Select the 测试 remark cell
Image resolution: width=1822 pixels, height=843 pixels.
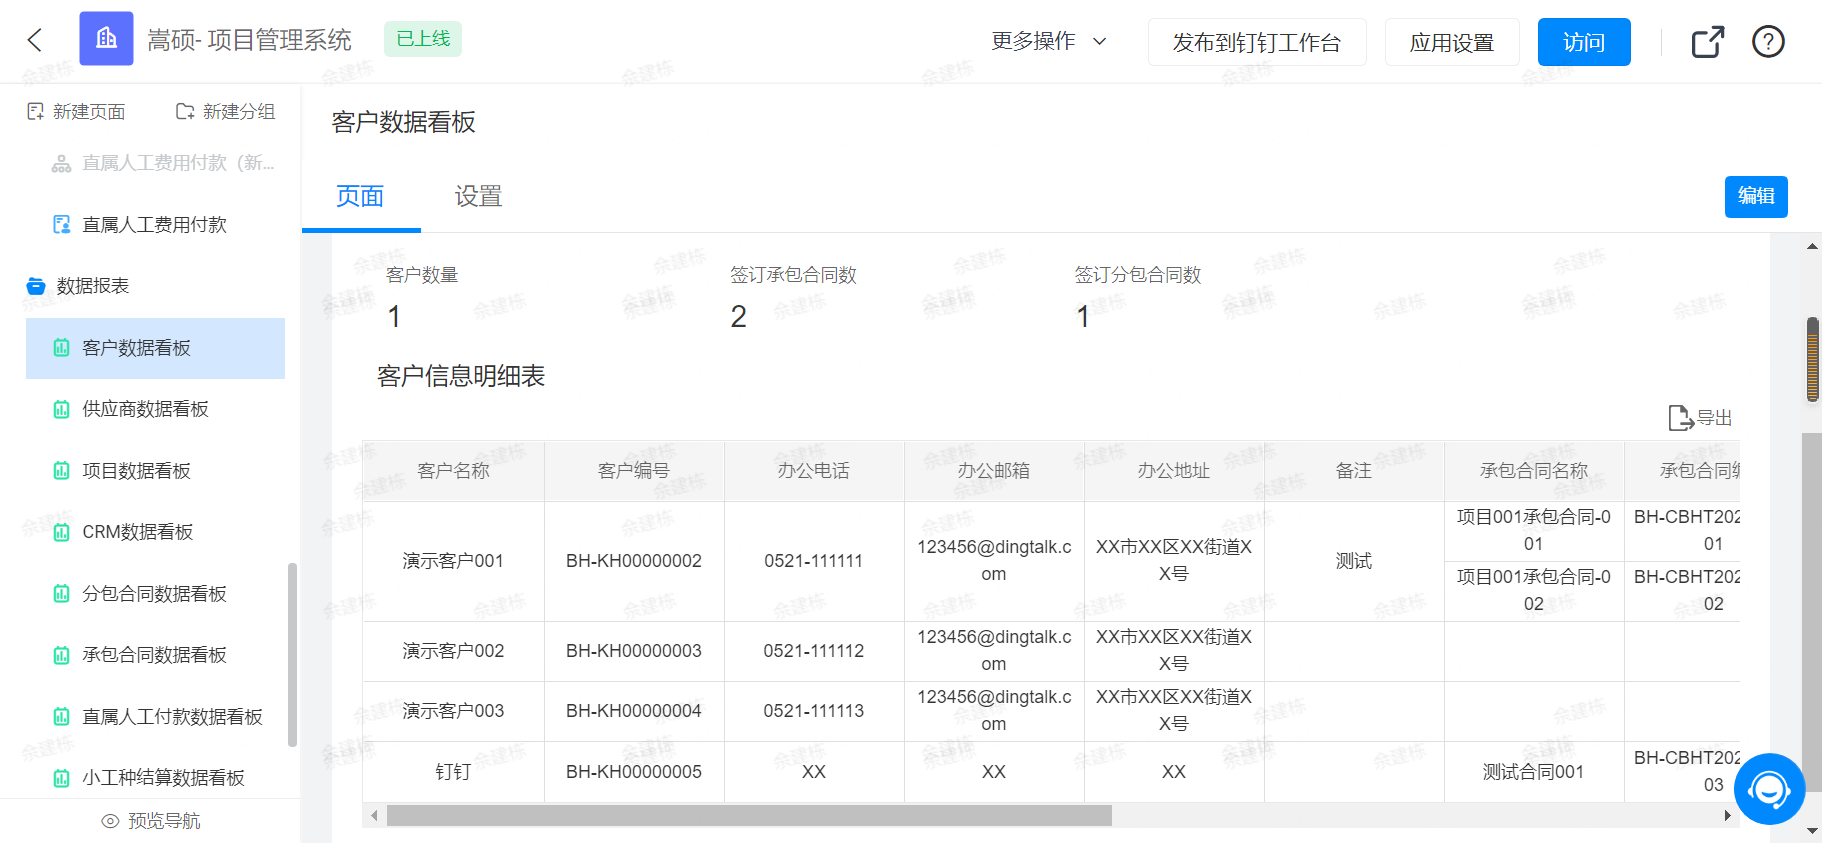(1354, 561)
